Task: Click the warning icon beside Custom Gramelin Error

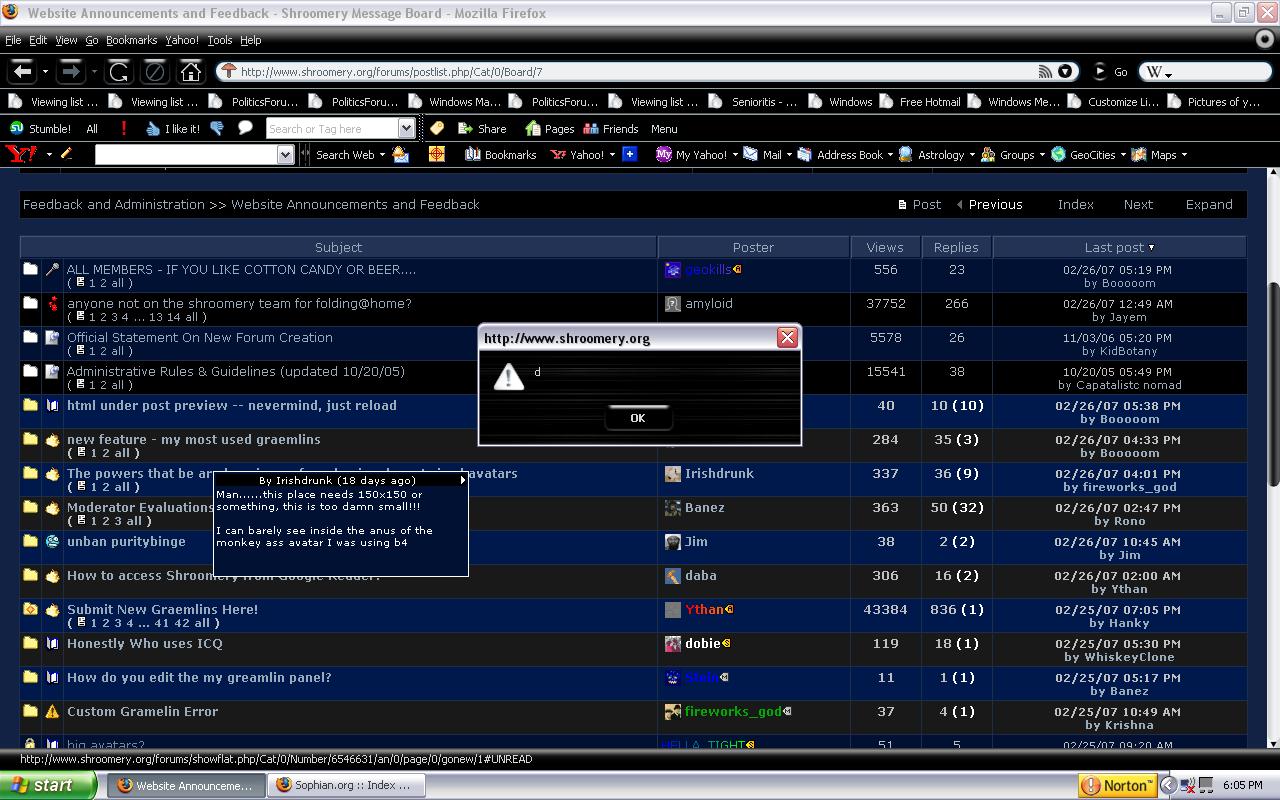Action: (x=52, y=712)
